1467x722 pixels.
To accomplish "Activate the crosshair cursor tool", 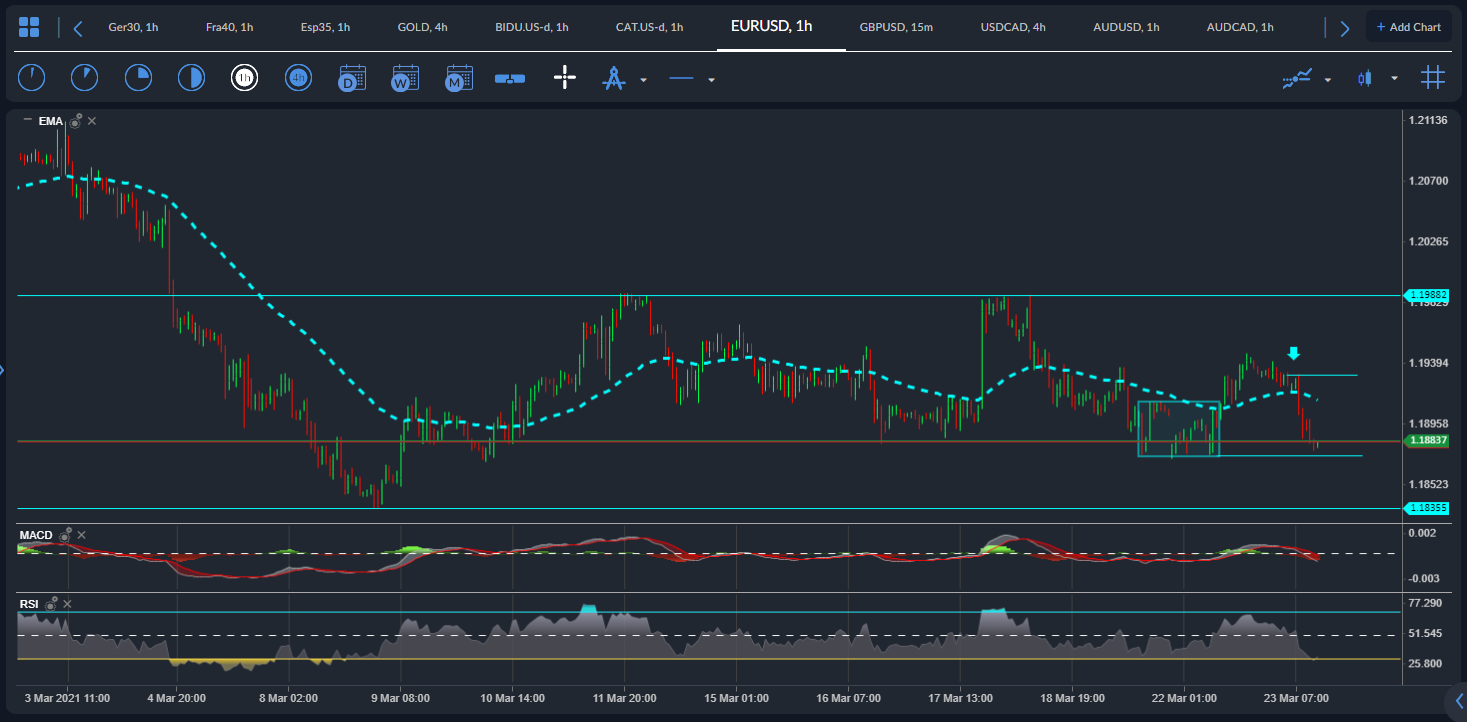I will 565,77.
